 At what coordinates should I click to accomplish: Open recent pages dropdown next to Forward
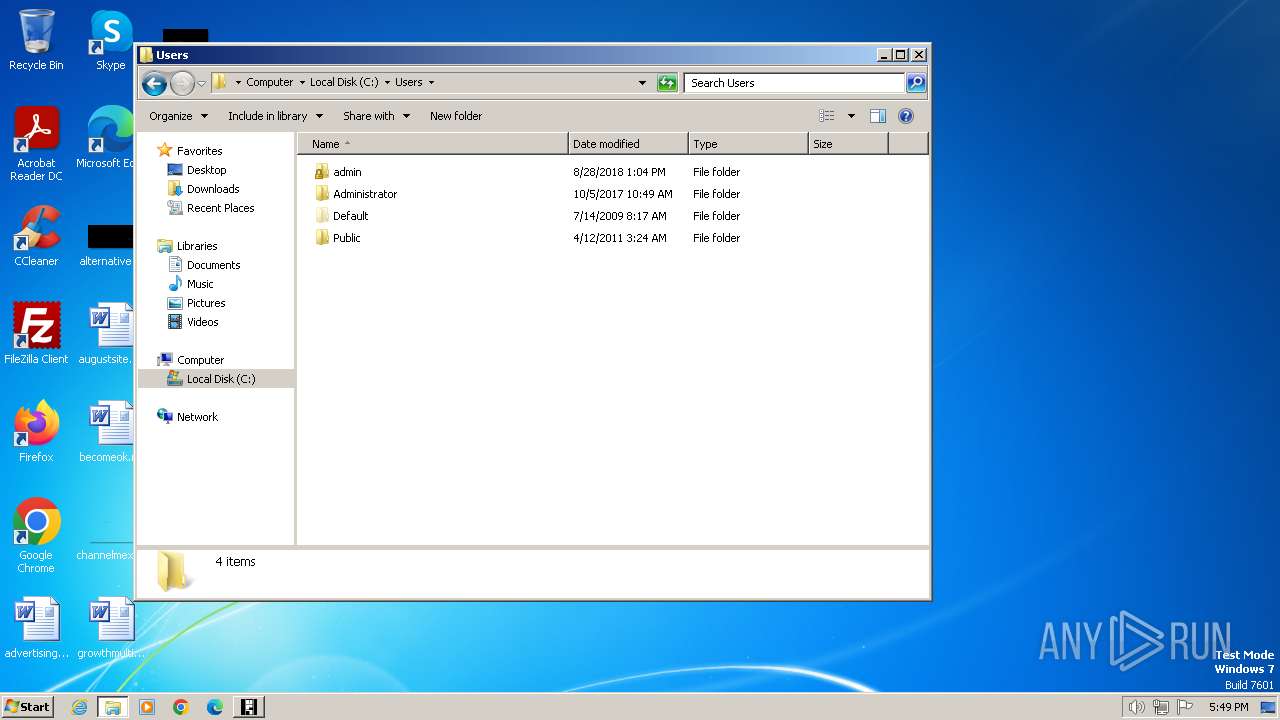(201, 83)
